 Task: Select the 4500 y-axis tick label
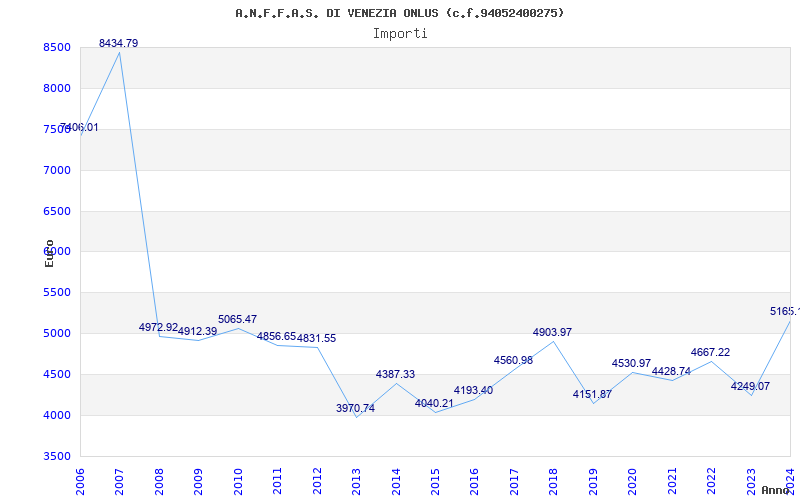click(57, 374)
